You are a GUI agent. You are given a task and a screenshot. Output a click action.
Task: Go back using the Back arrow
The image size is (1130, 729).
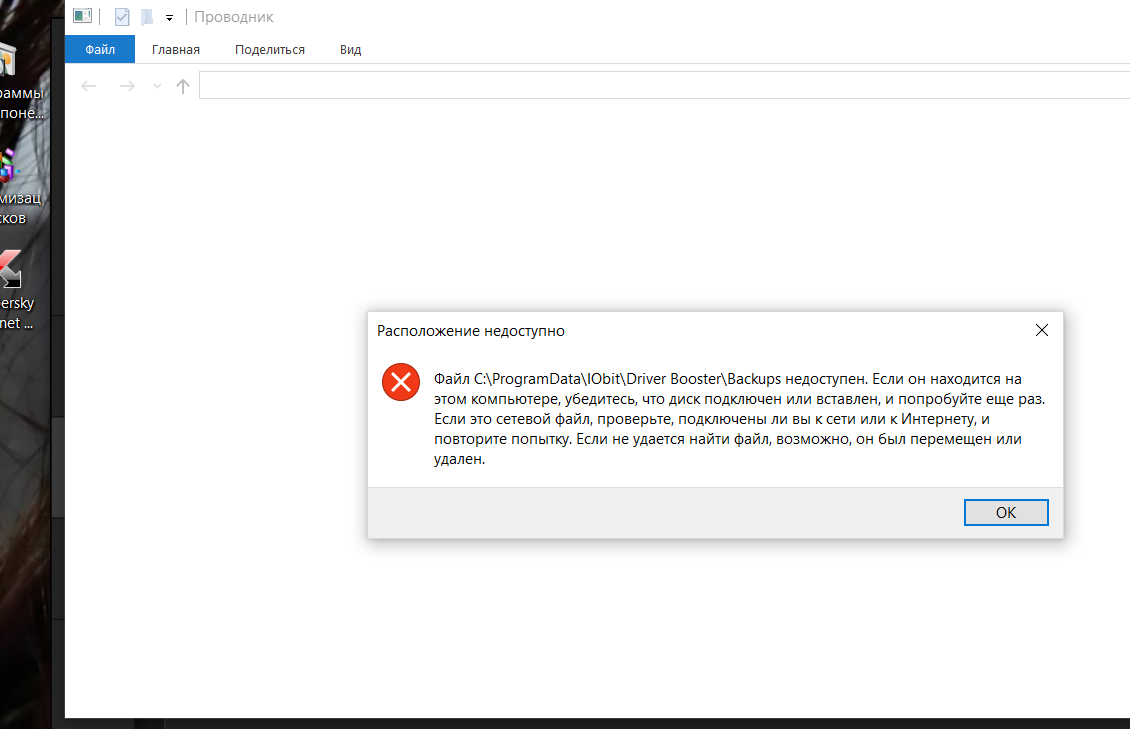[89, 86]
